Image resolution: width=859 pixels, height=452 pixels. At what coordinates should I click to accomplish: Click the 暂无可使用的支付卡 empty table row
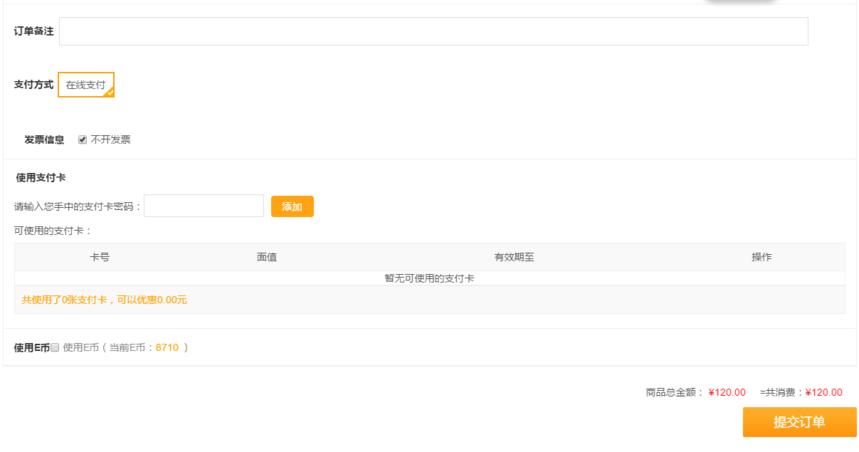[429, 278]
